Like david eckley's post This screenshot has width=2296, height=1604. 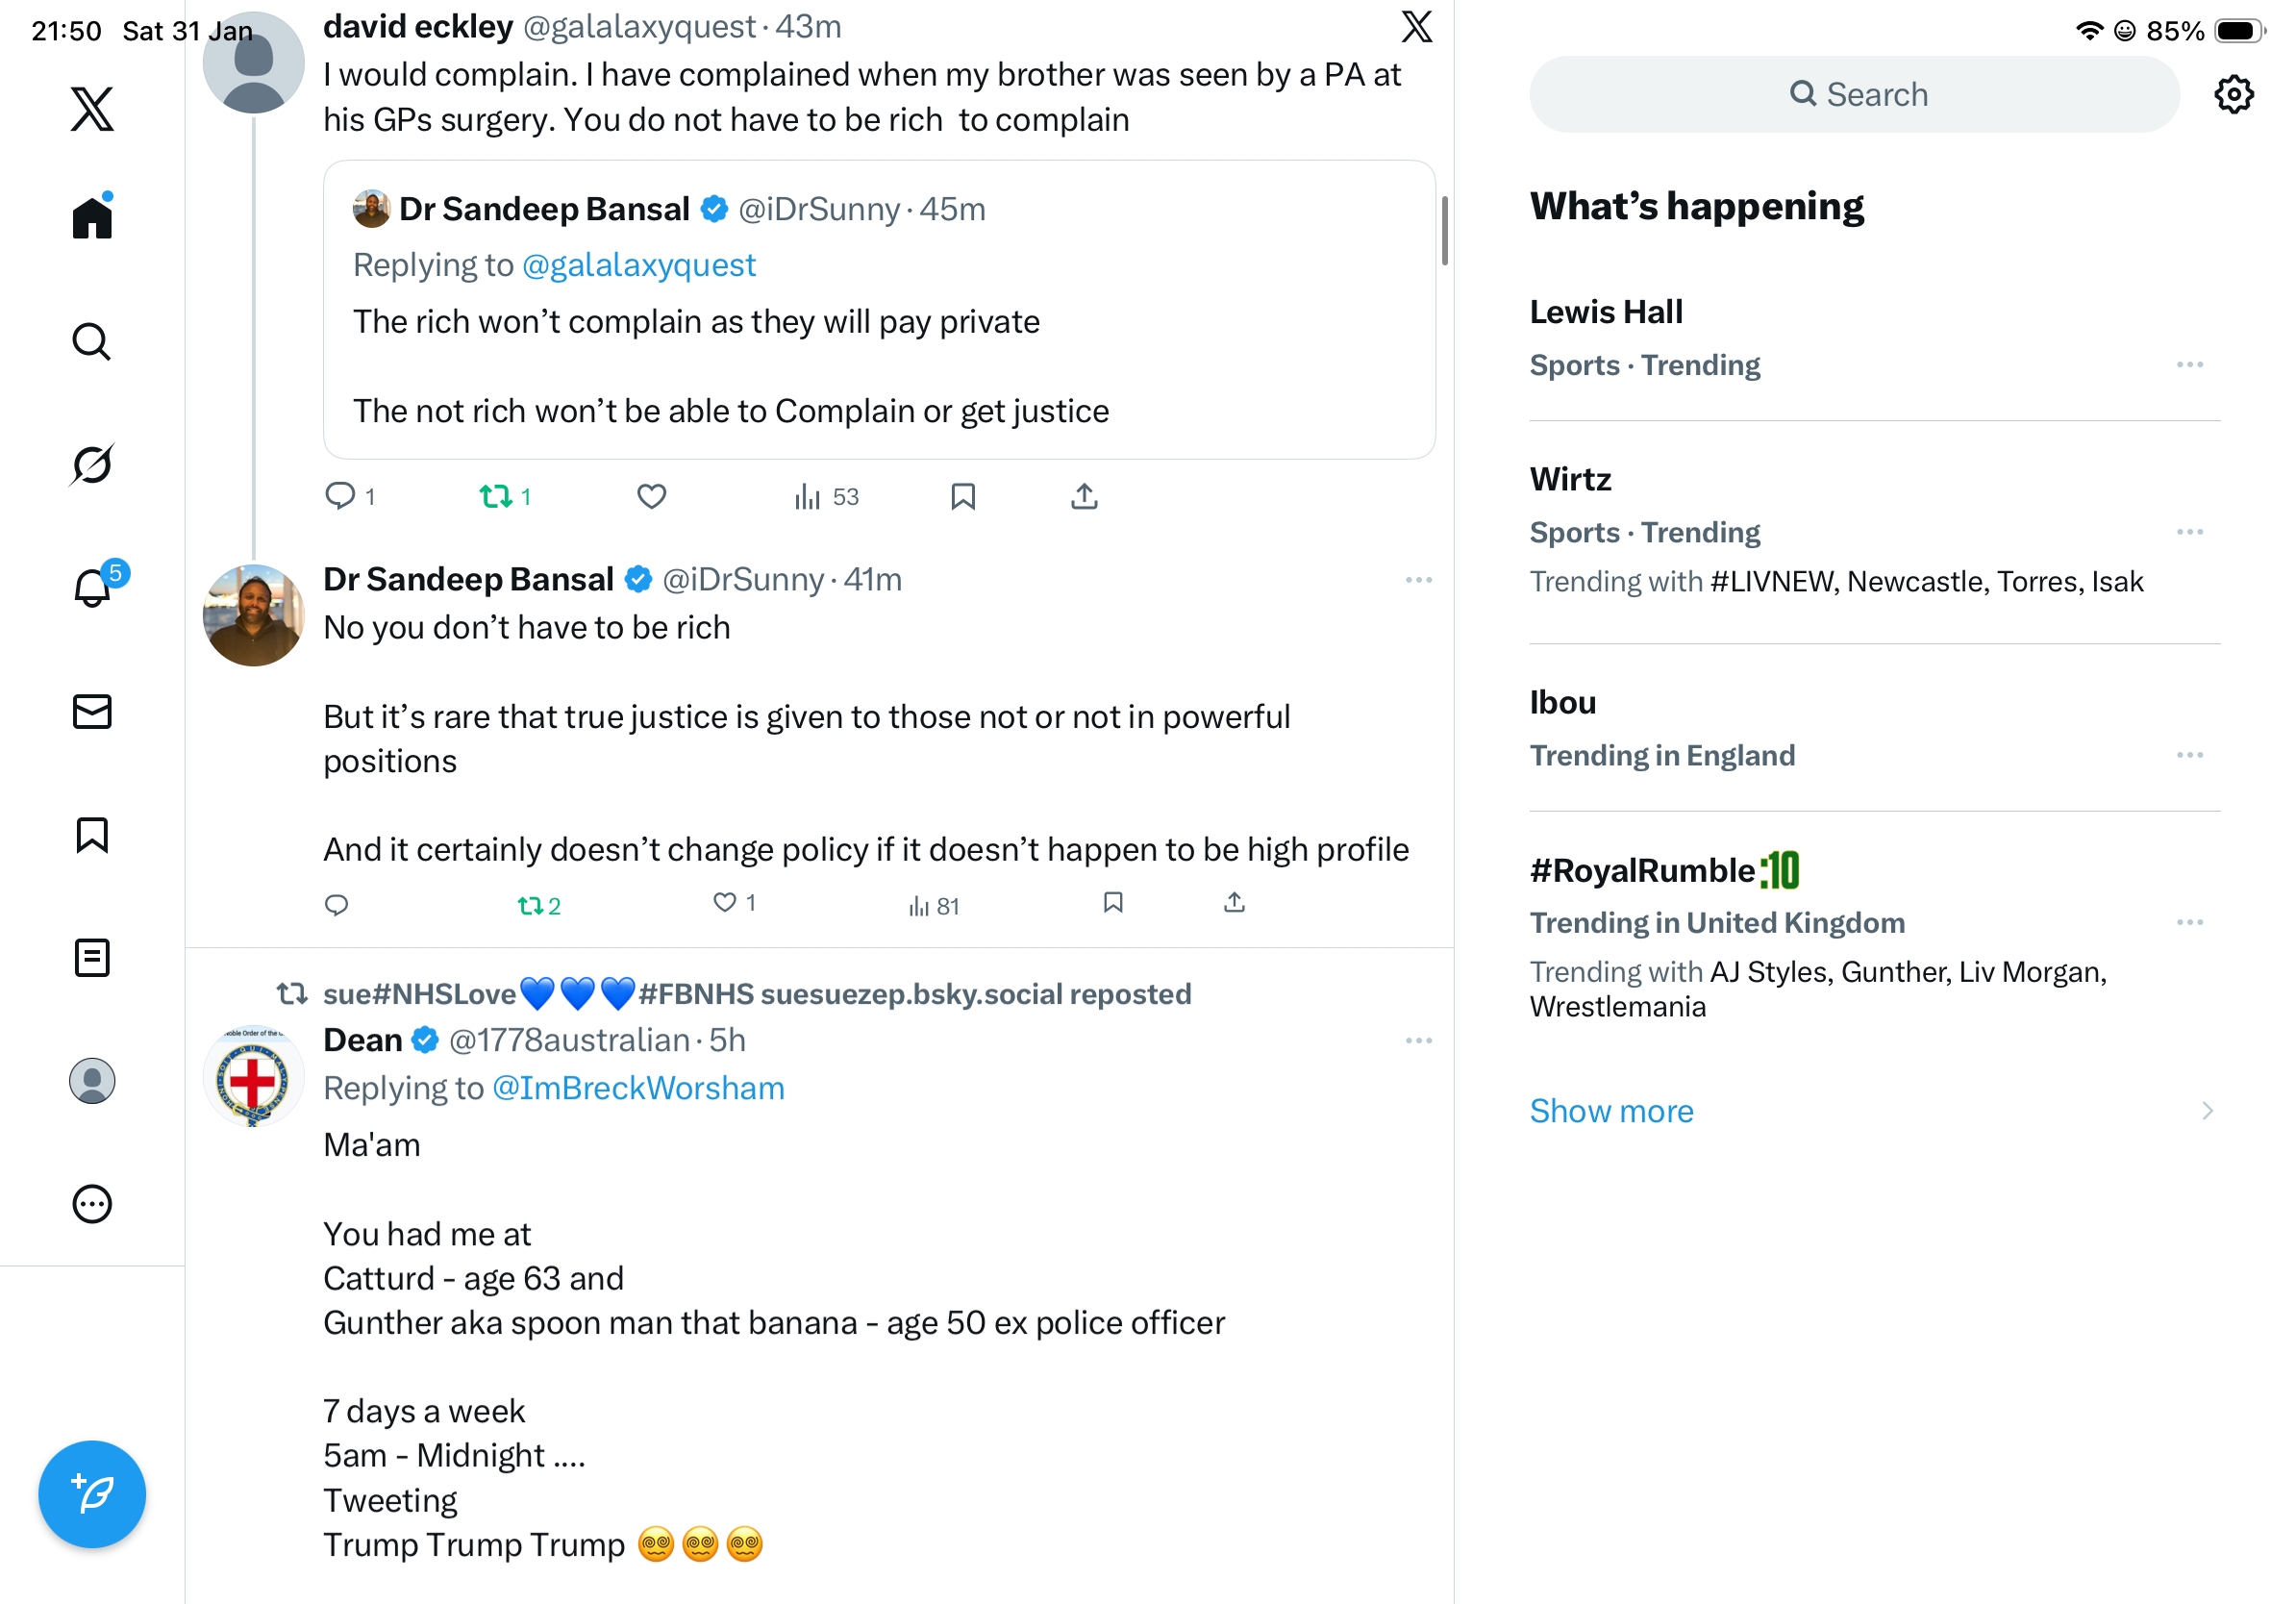point(651,497)
